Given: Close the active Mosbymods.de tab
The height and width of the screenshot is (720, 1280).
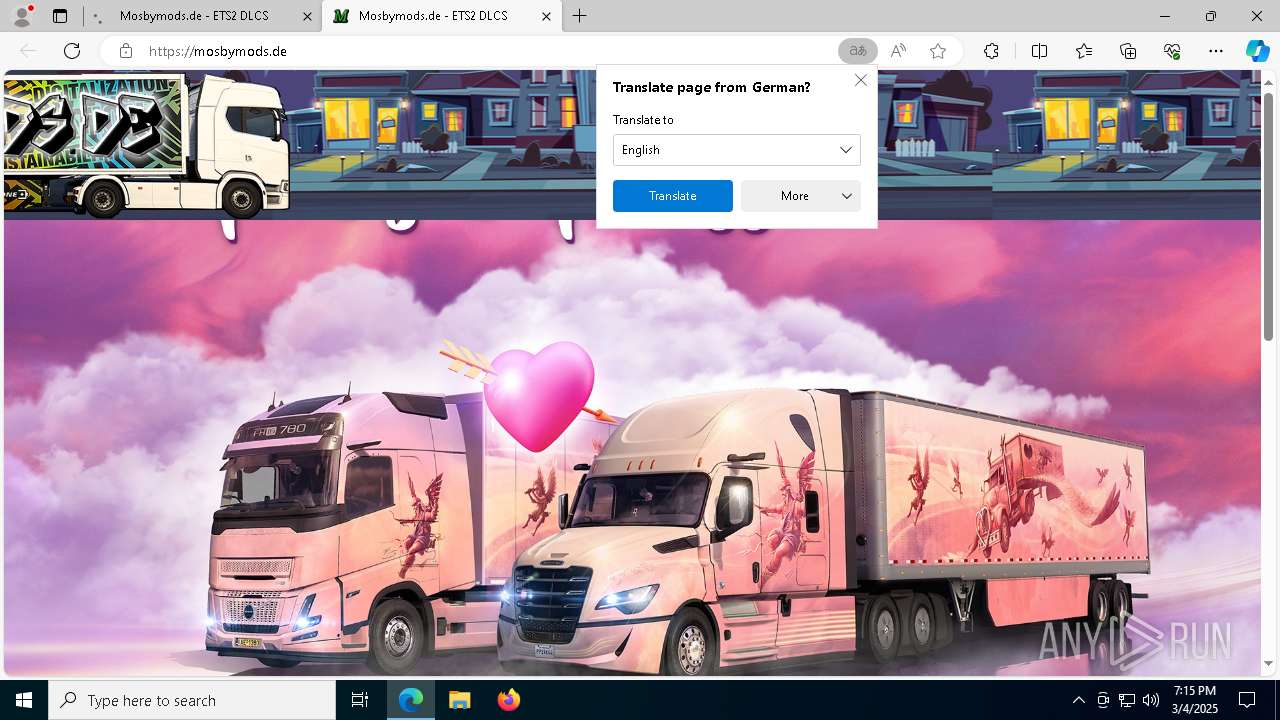Looking at the screenshot, I should click(546, 16).
